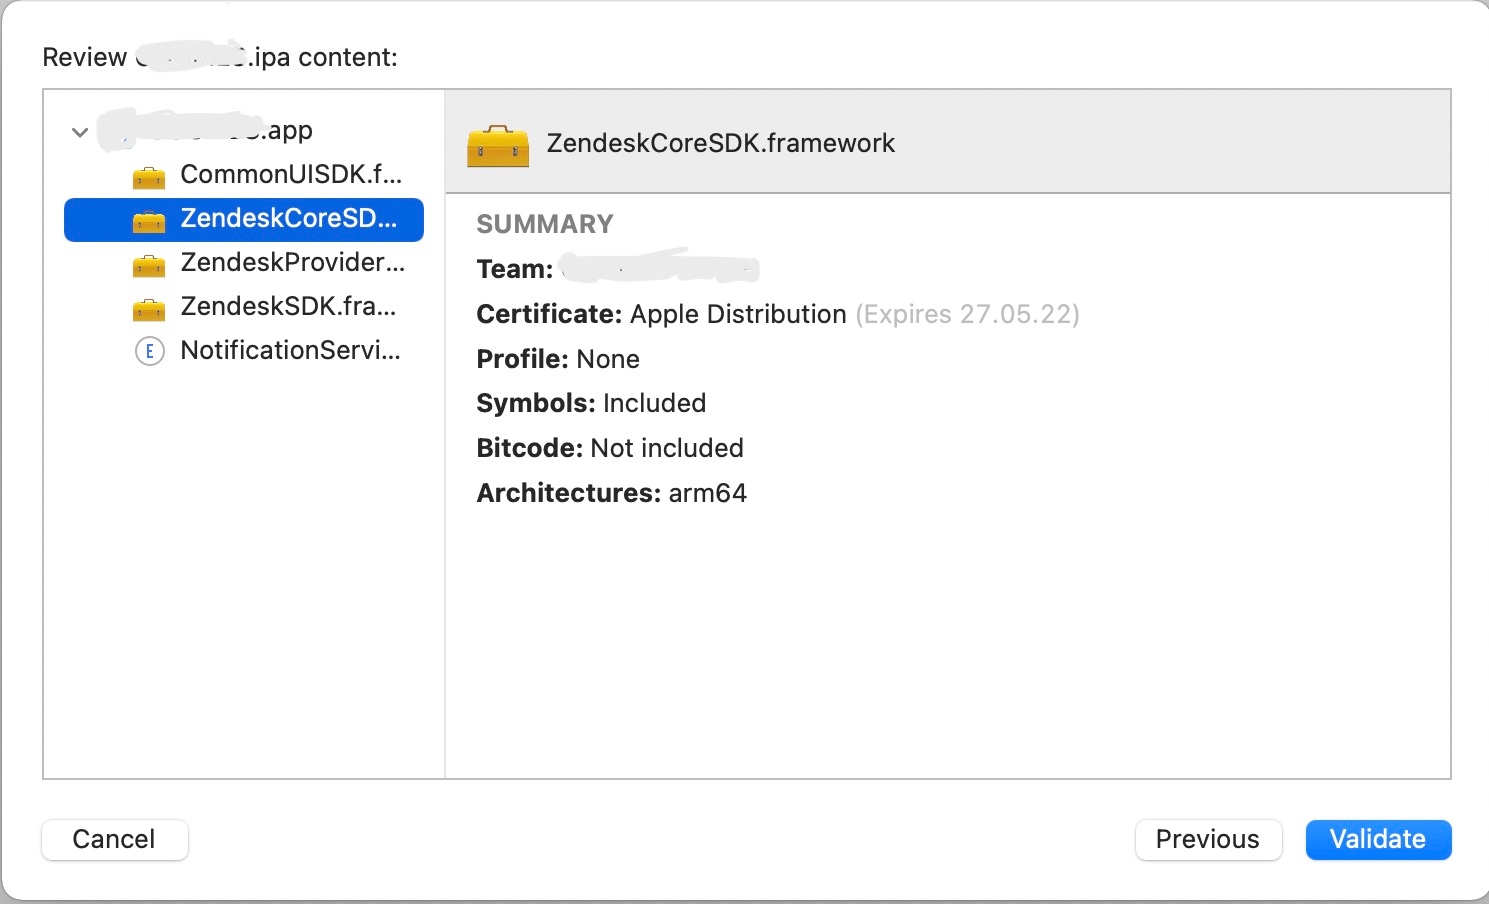This screenshot has height=904, width=1489.
Task: Select the NotificationService extension row
Action: (290, 351)
